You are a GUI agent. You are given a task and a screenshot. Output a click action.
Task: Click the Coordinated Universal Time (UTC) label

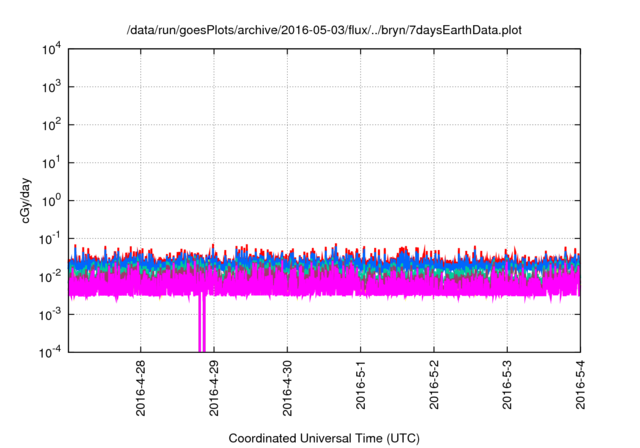click(324, 438)
